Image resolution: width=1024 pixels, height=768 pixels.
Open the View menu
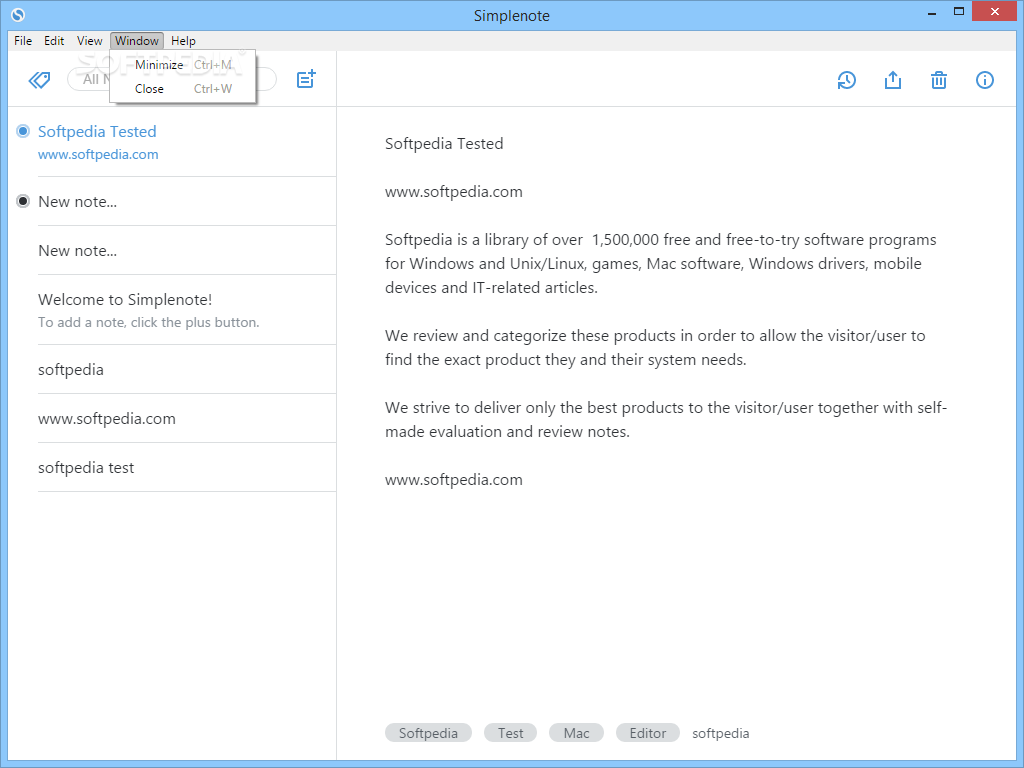(x=89, y=40)
